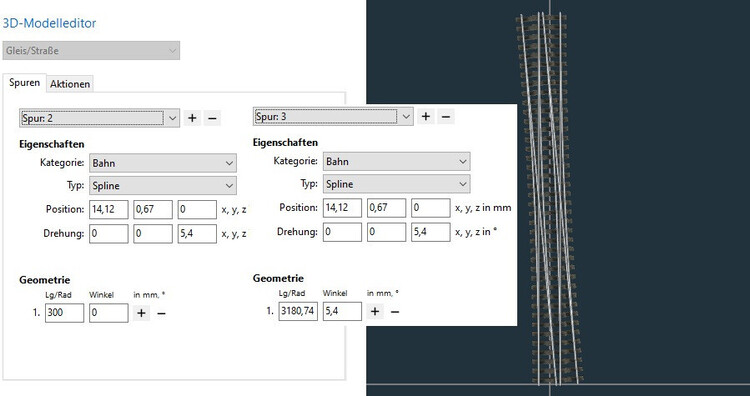Remove track using minus next to Spur: 2

(x=212, y=118)
